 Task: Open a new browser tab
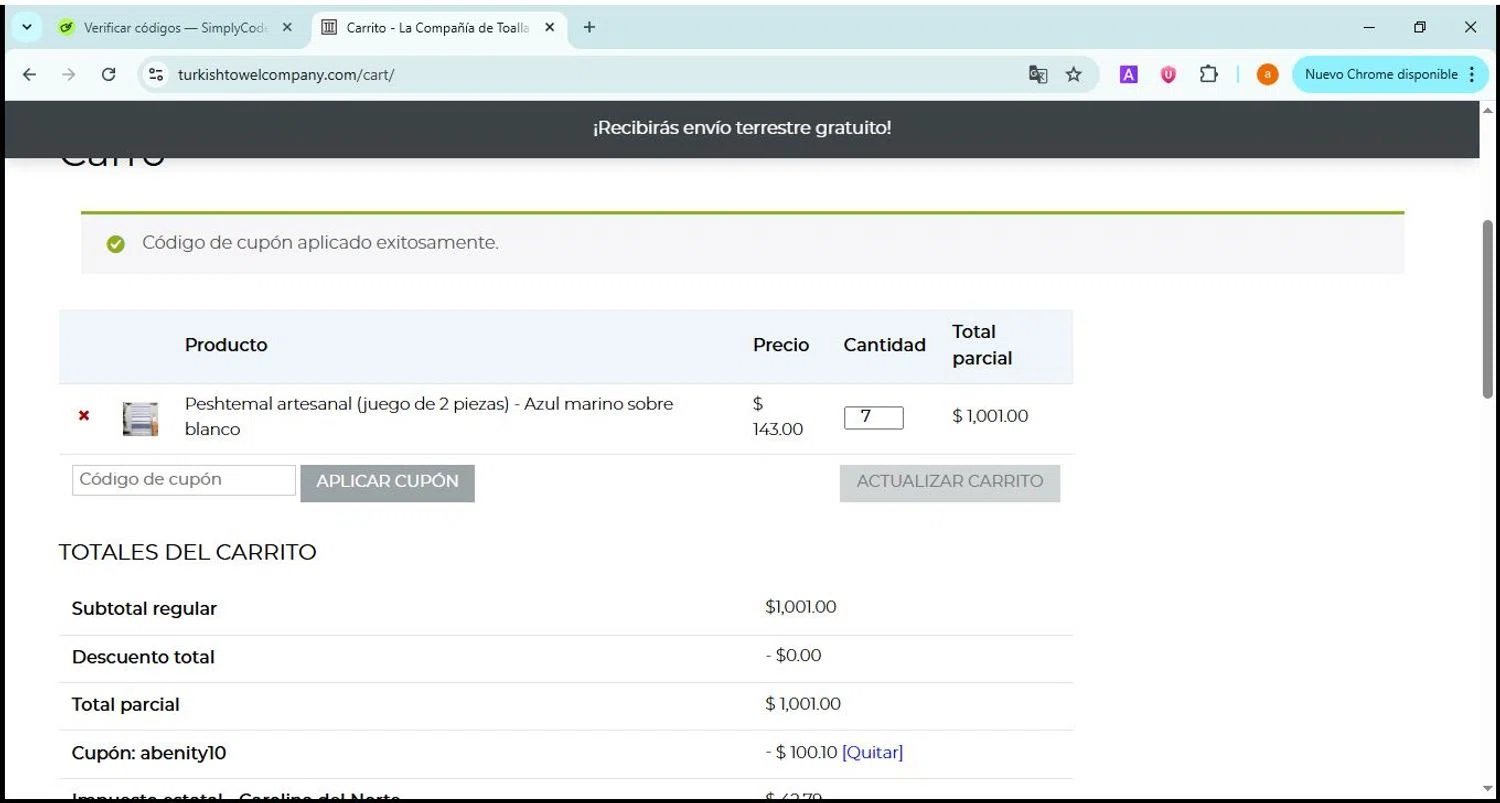point(589,28)
